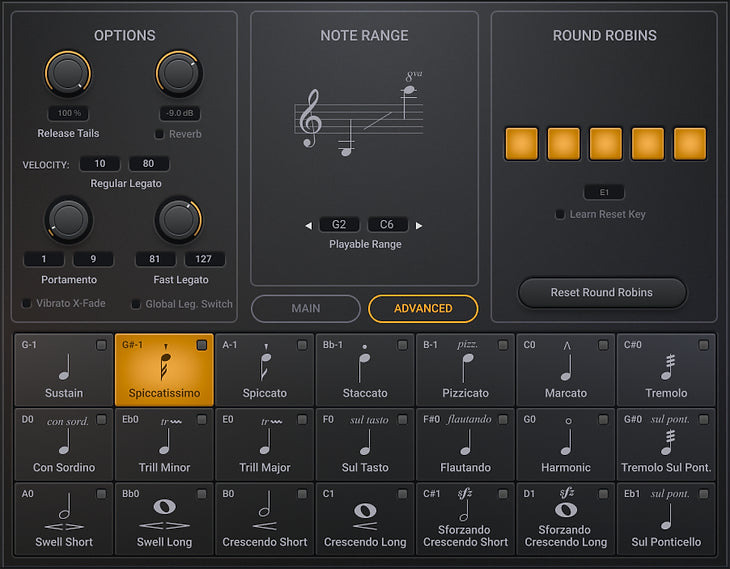Choose the Marcato articulation
Screen dimensions: 730x569
(x=566, y=370)
